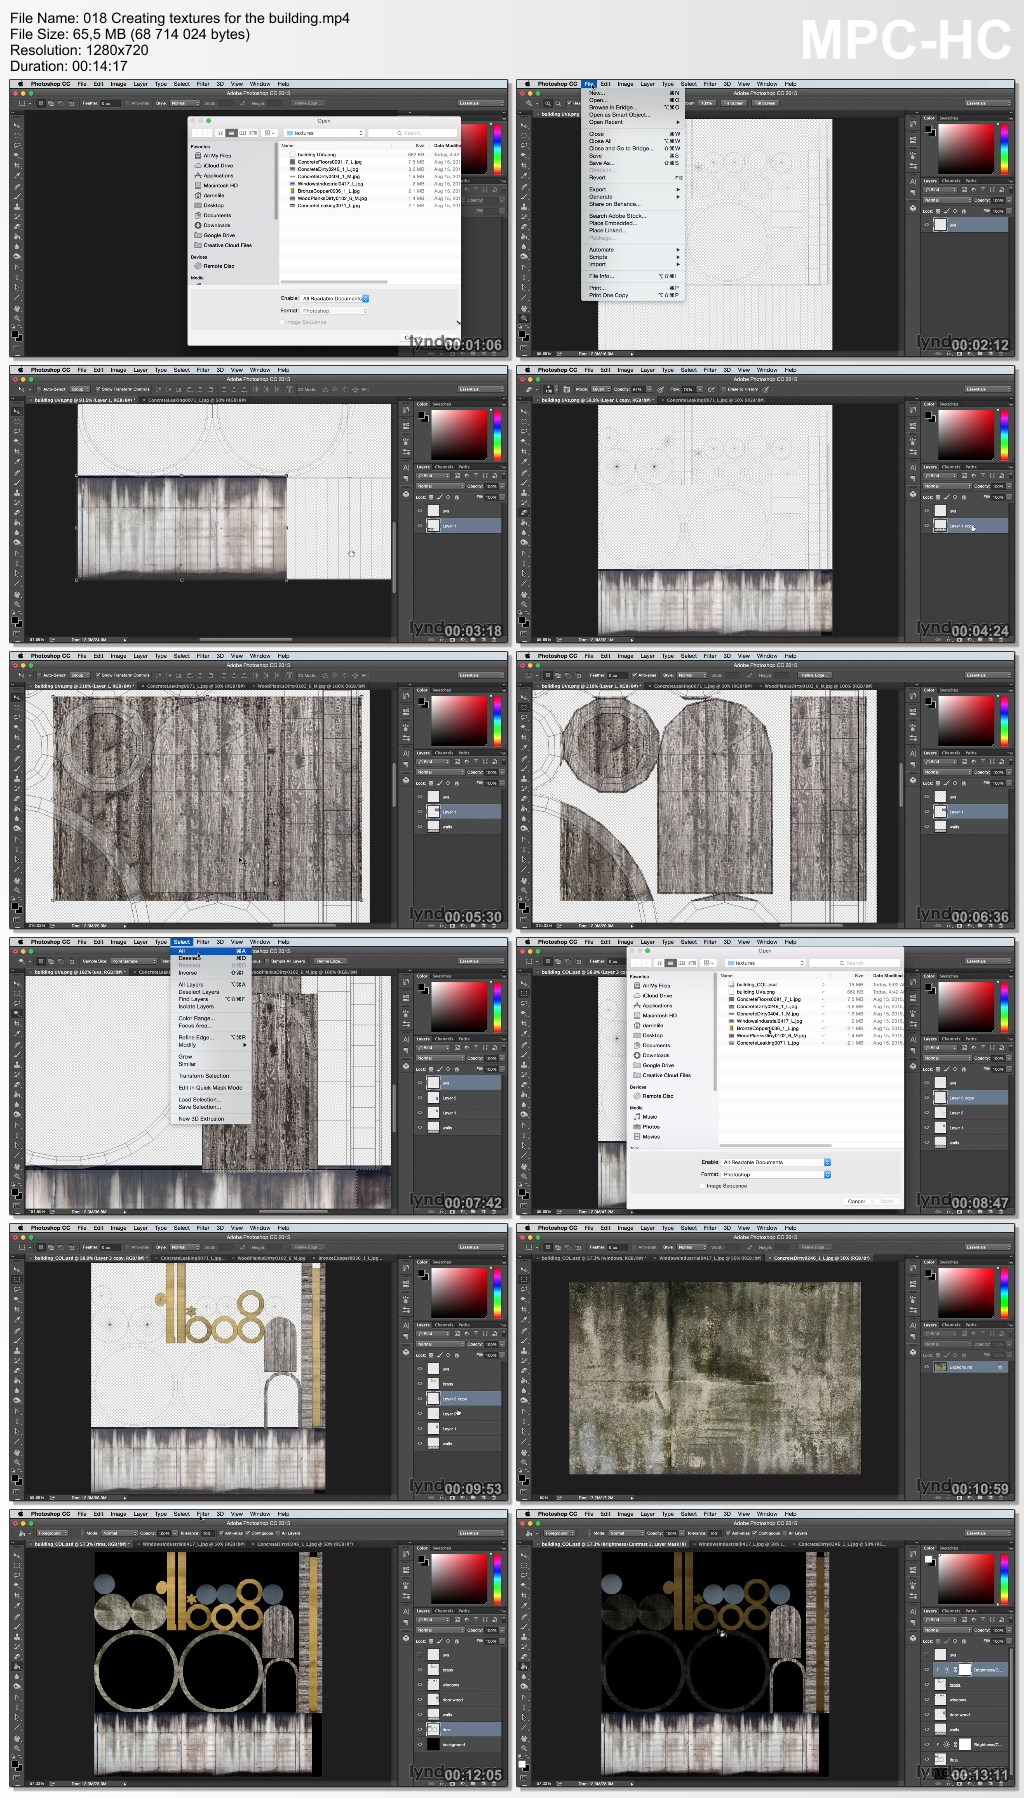The width and height of the screenshot is (1024, 1798).
Task: Click the Apple menu icon in the 00:09:53 frame
Action: point(20,1228)
